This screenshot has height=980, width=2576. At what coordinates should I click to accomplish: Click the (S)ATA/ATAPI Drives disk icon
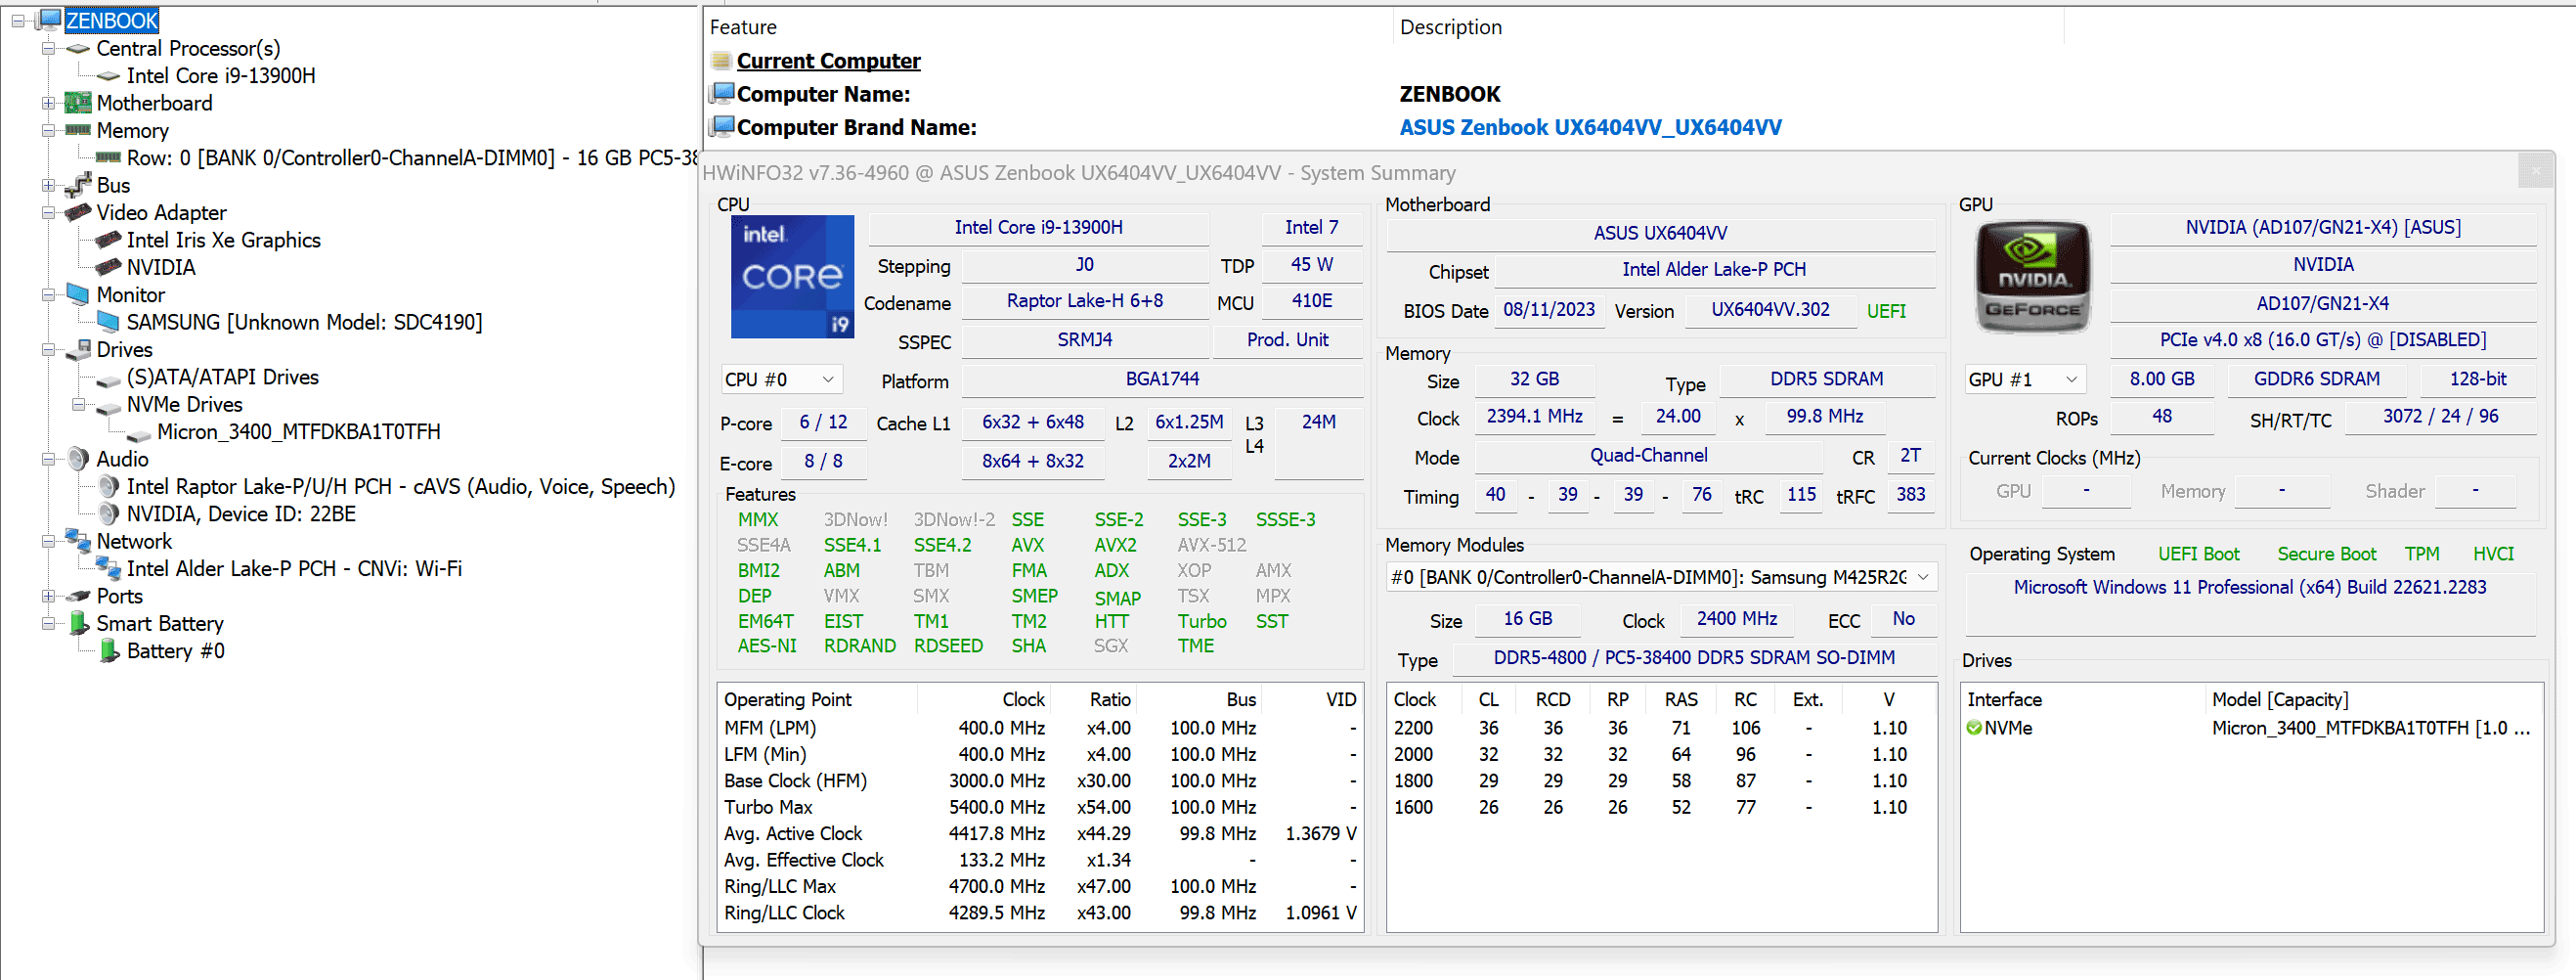108,380
